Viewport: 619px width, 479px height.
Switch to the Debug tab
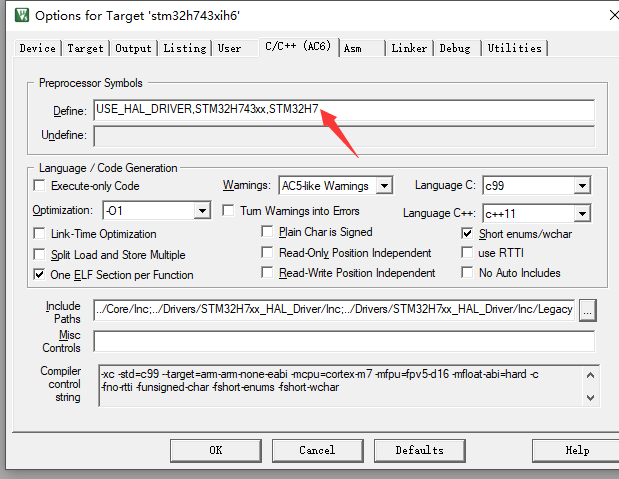(455, 48)
